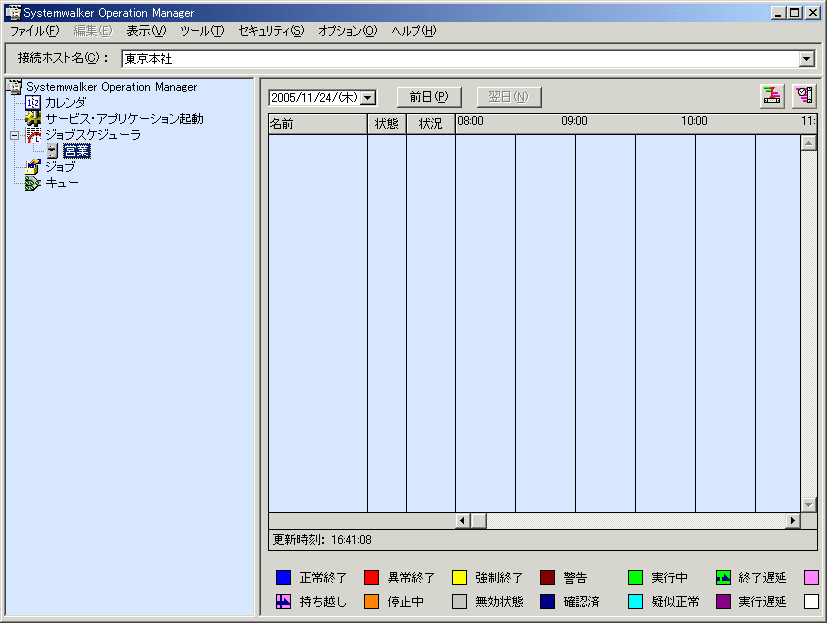Image resolution: width=827 pixels, height=623 pixels.
Task: Click the horizontal scrollbar thumb
Action: (478, 521)
